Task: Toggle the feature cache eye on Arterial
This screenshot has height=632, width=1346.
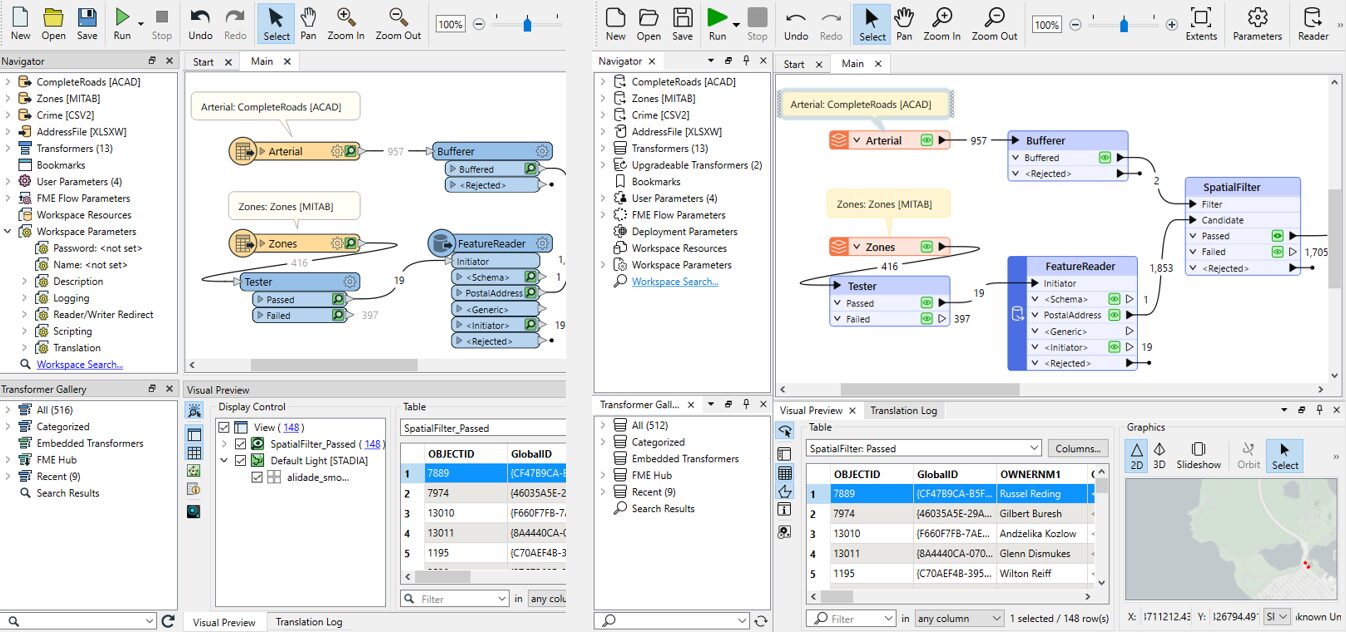Action: (x=926, y=141)
